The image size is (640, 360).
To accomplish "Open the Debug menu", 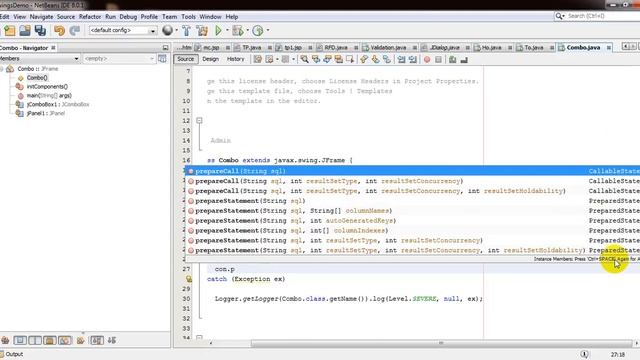I will [128, 17].
